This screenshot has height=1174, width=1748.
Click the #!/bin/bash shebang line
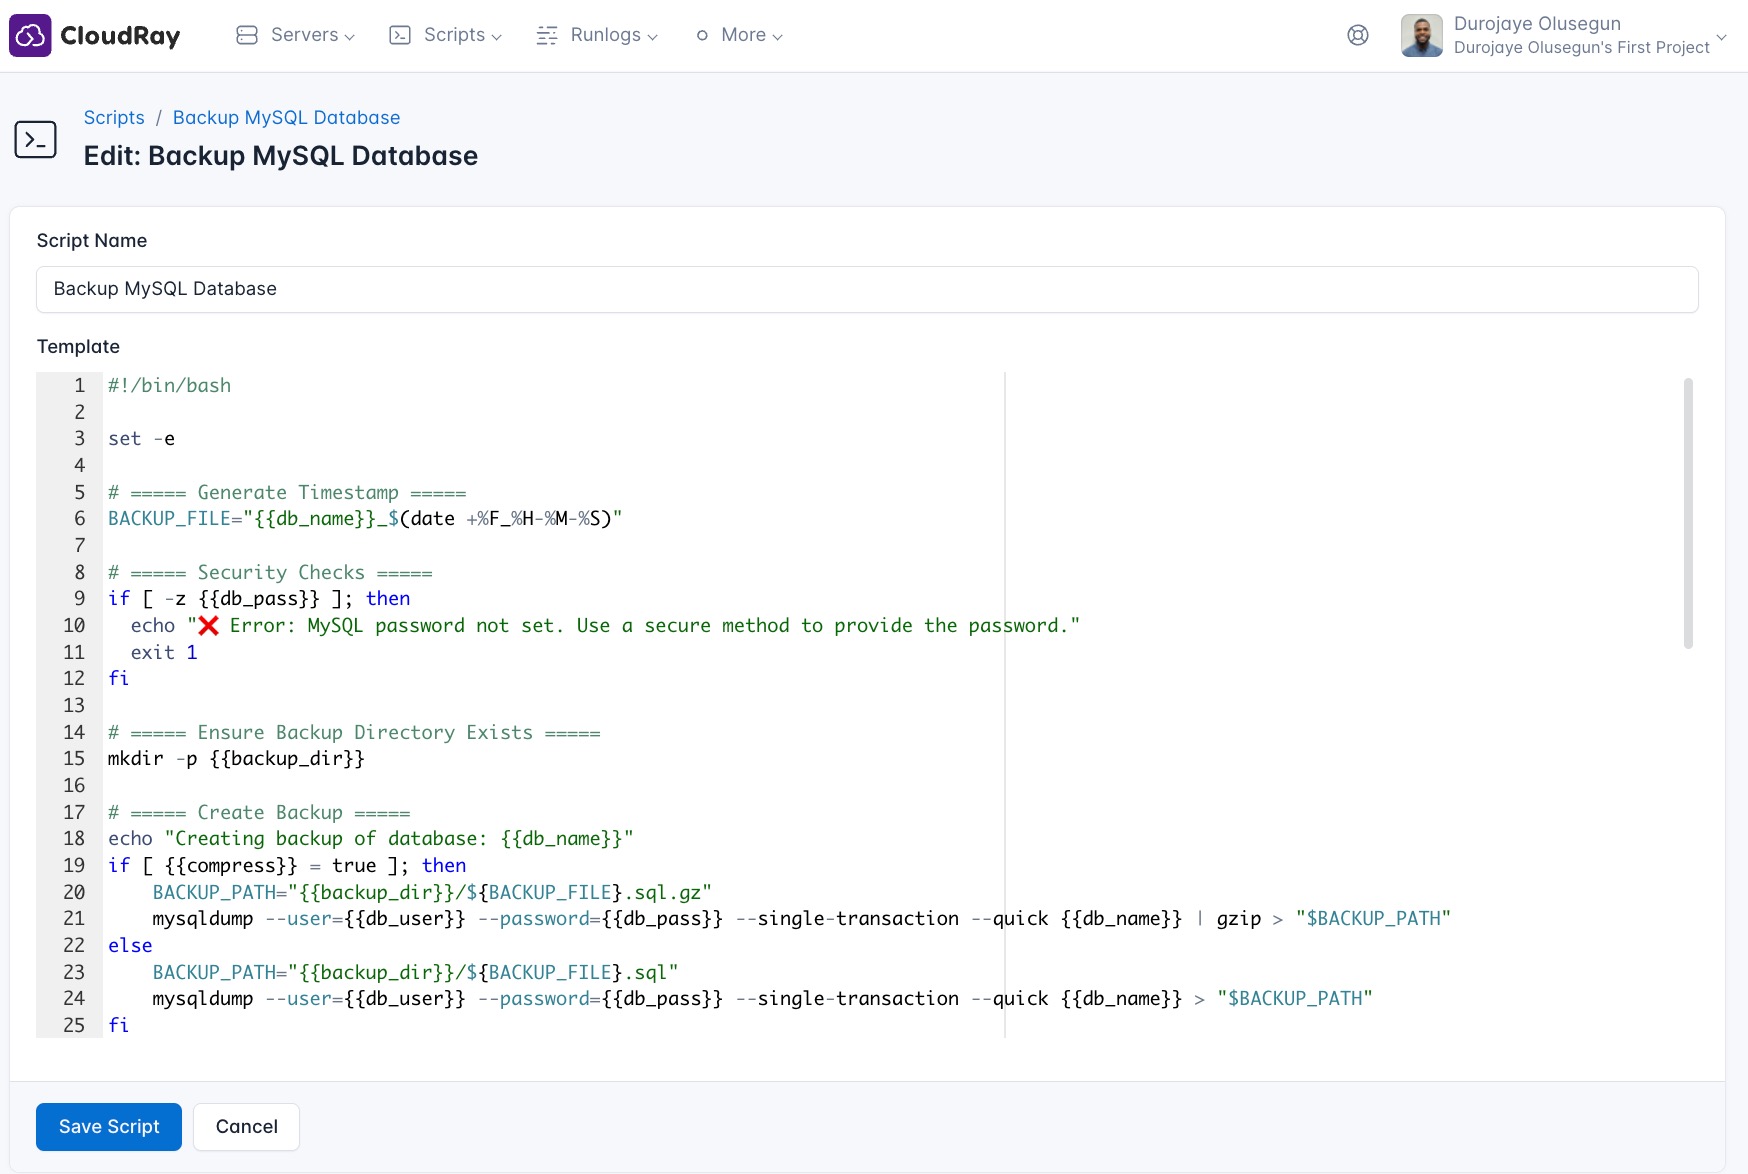point(170,385)
